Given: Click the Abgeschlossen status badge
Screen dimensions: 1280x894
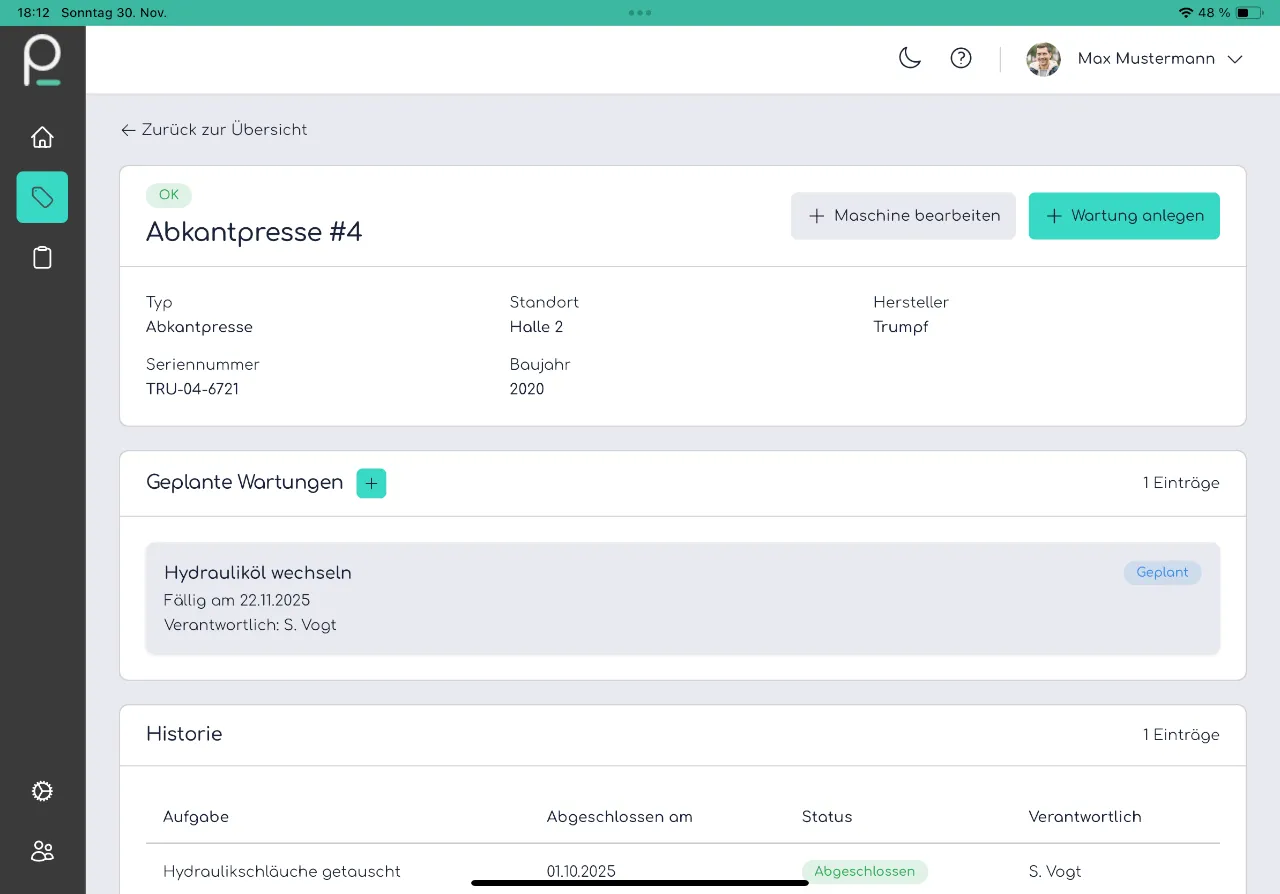Looking at the screenshot, I should pyautogui.click(x=864, y=871).
